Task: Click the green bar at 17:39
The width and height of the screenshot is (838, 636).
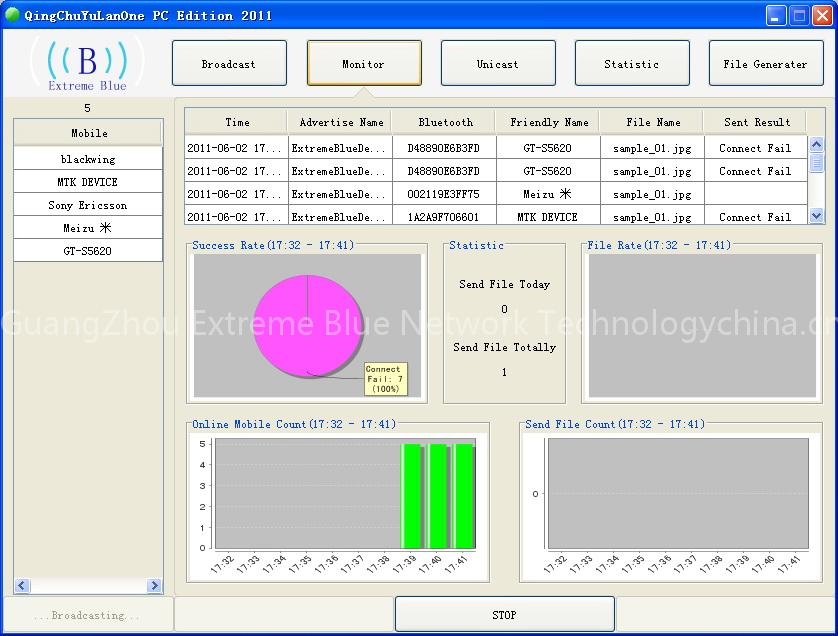Action: point(412,496)
